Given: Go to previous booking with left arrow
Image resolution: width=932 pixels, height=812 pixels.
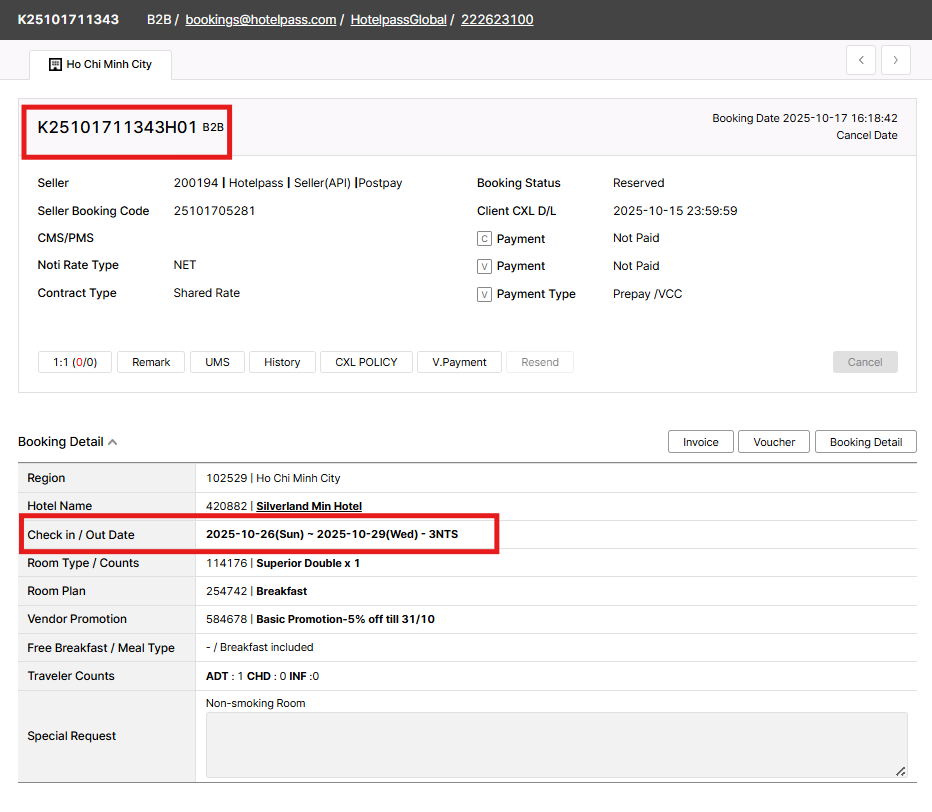Looking at the screenshot, I should (861, 60).
